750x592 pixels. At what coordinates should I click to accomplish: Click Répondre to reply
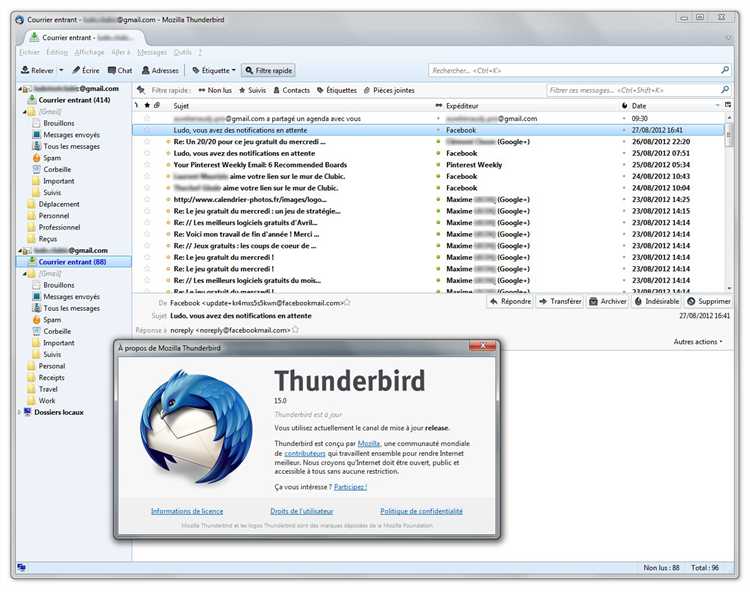510,301
